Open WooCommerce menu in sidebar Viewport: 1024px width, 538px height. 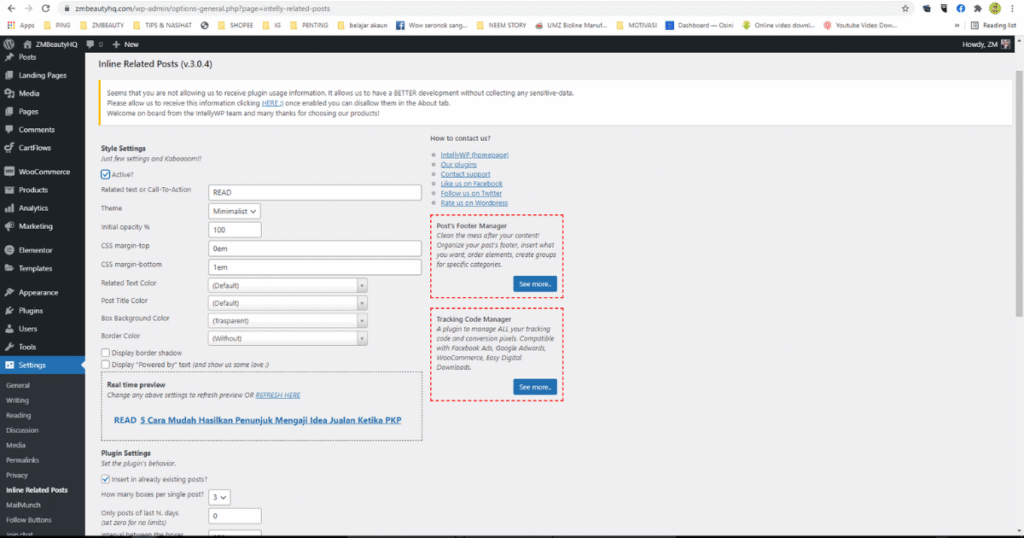pyautogui.click(x=42, y=172)
